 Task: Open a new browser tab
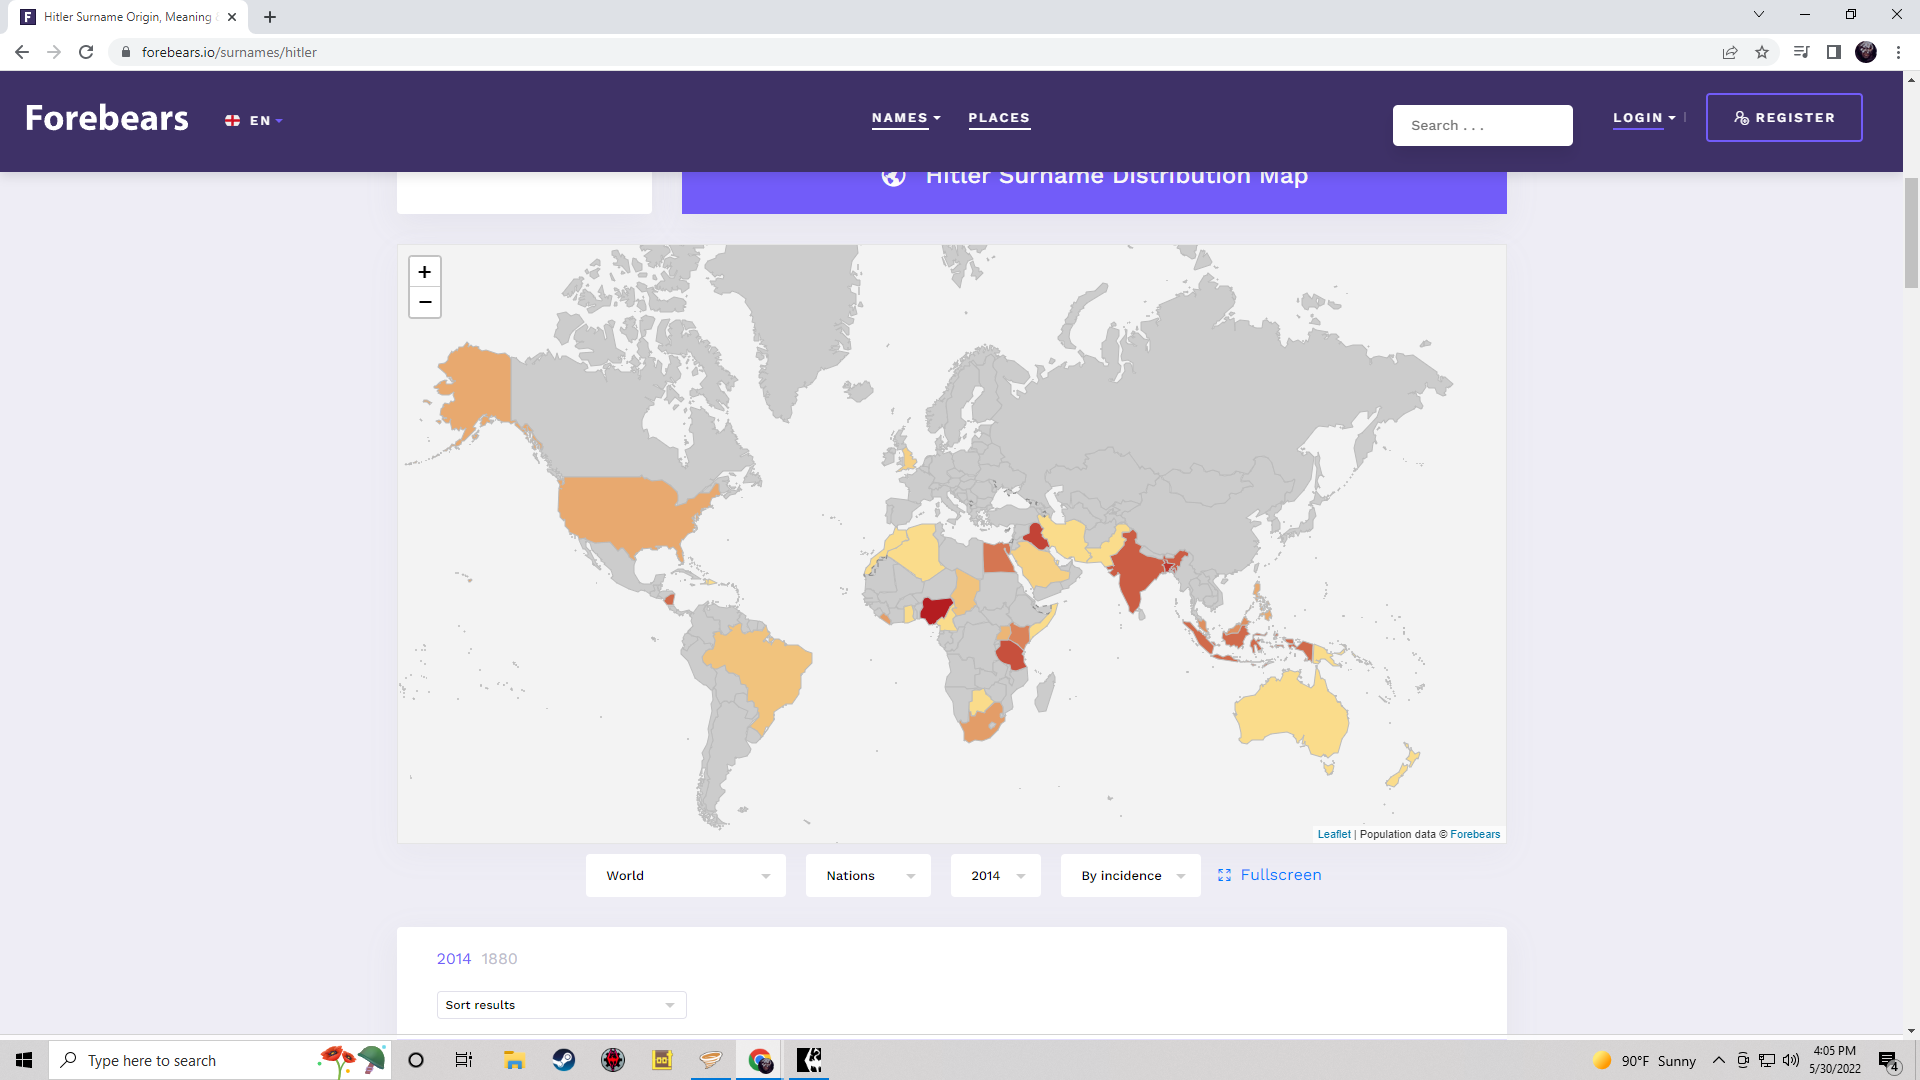270,17
